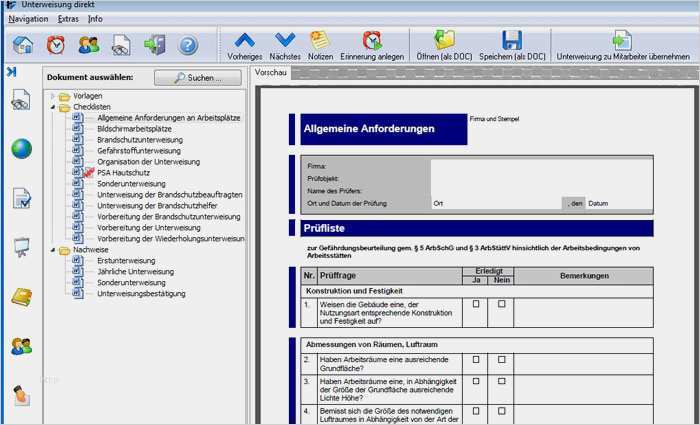Viewport: 700px width, 425px height.
Task: Click the globe icon in left sidebar
Action: 21,148
